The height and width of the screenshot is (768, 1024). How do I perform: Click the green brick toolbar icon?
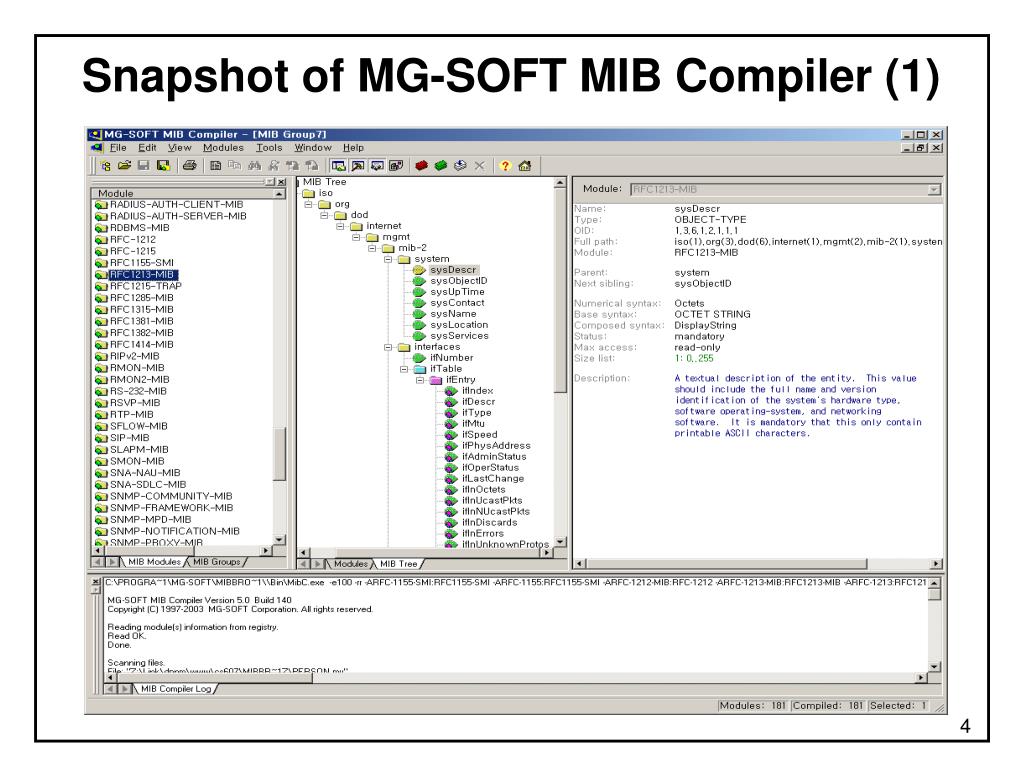click(441, 166)
